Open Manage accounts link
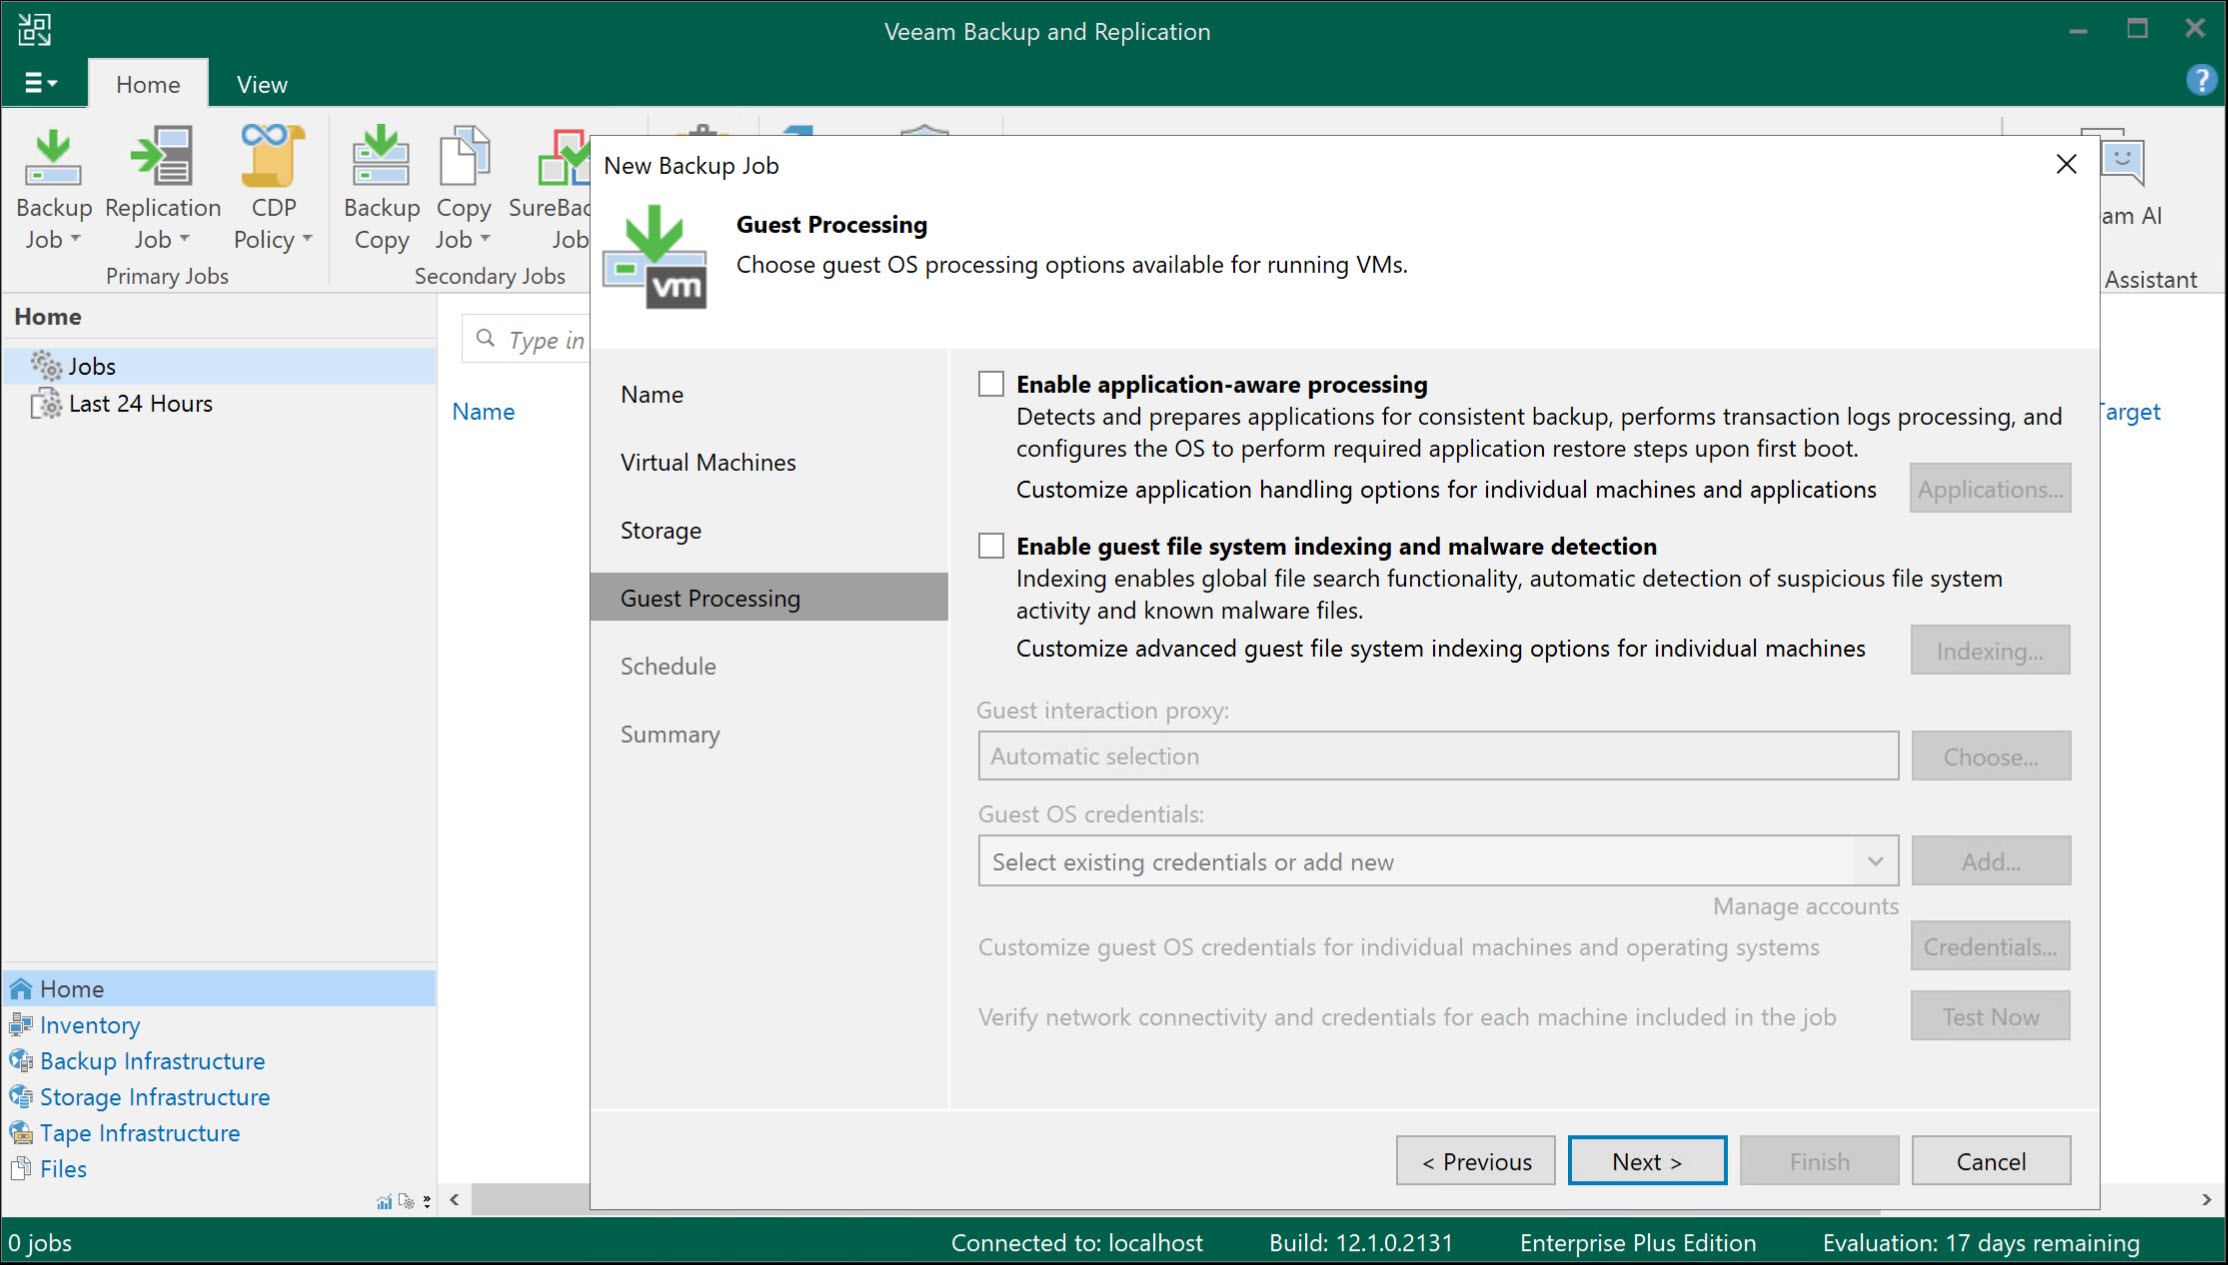The height and width of the screenshot is (1265, 2228). click(1805, 906)
